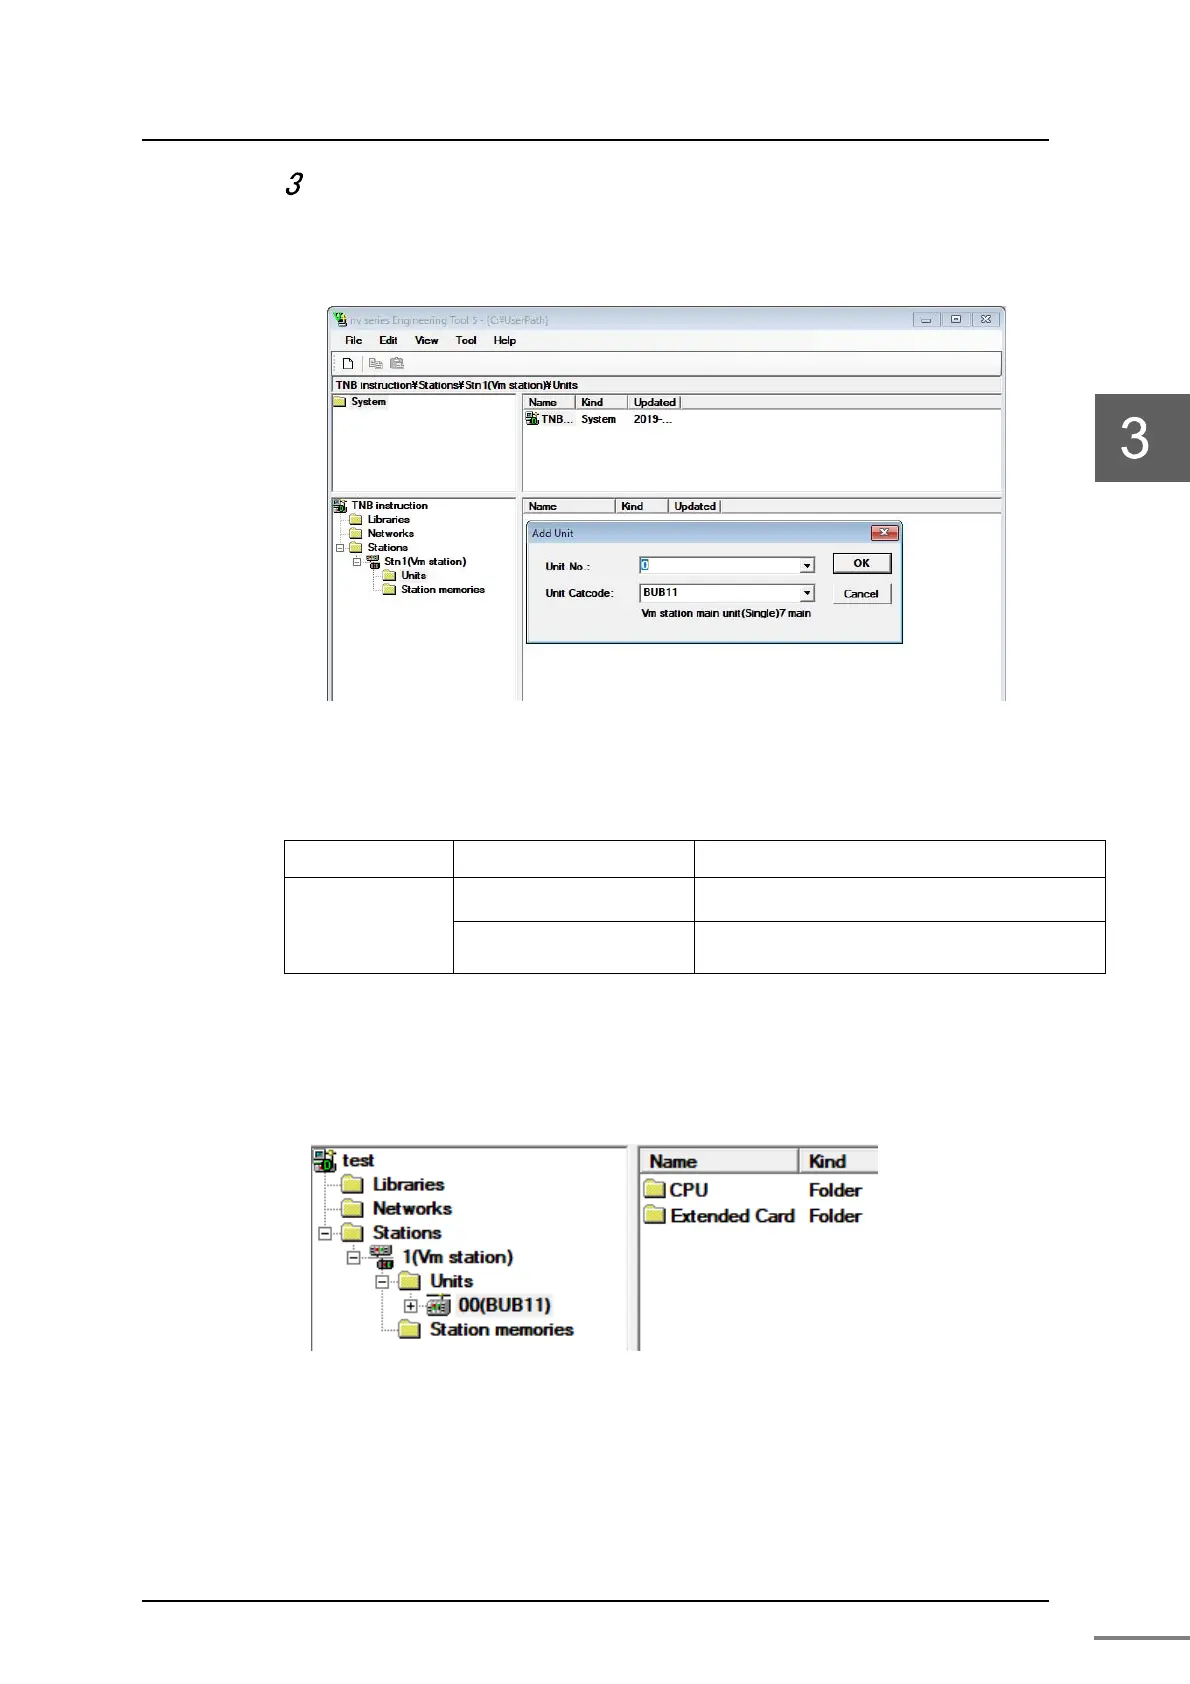Click the 00(BUB11) unit icon
This screenshot has height=1684, width=1190.
(438, 1305)
